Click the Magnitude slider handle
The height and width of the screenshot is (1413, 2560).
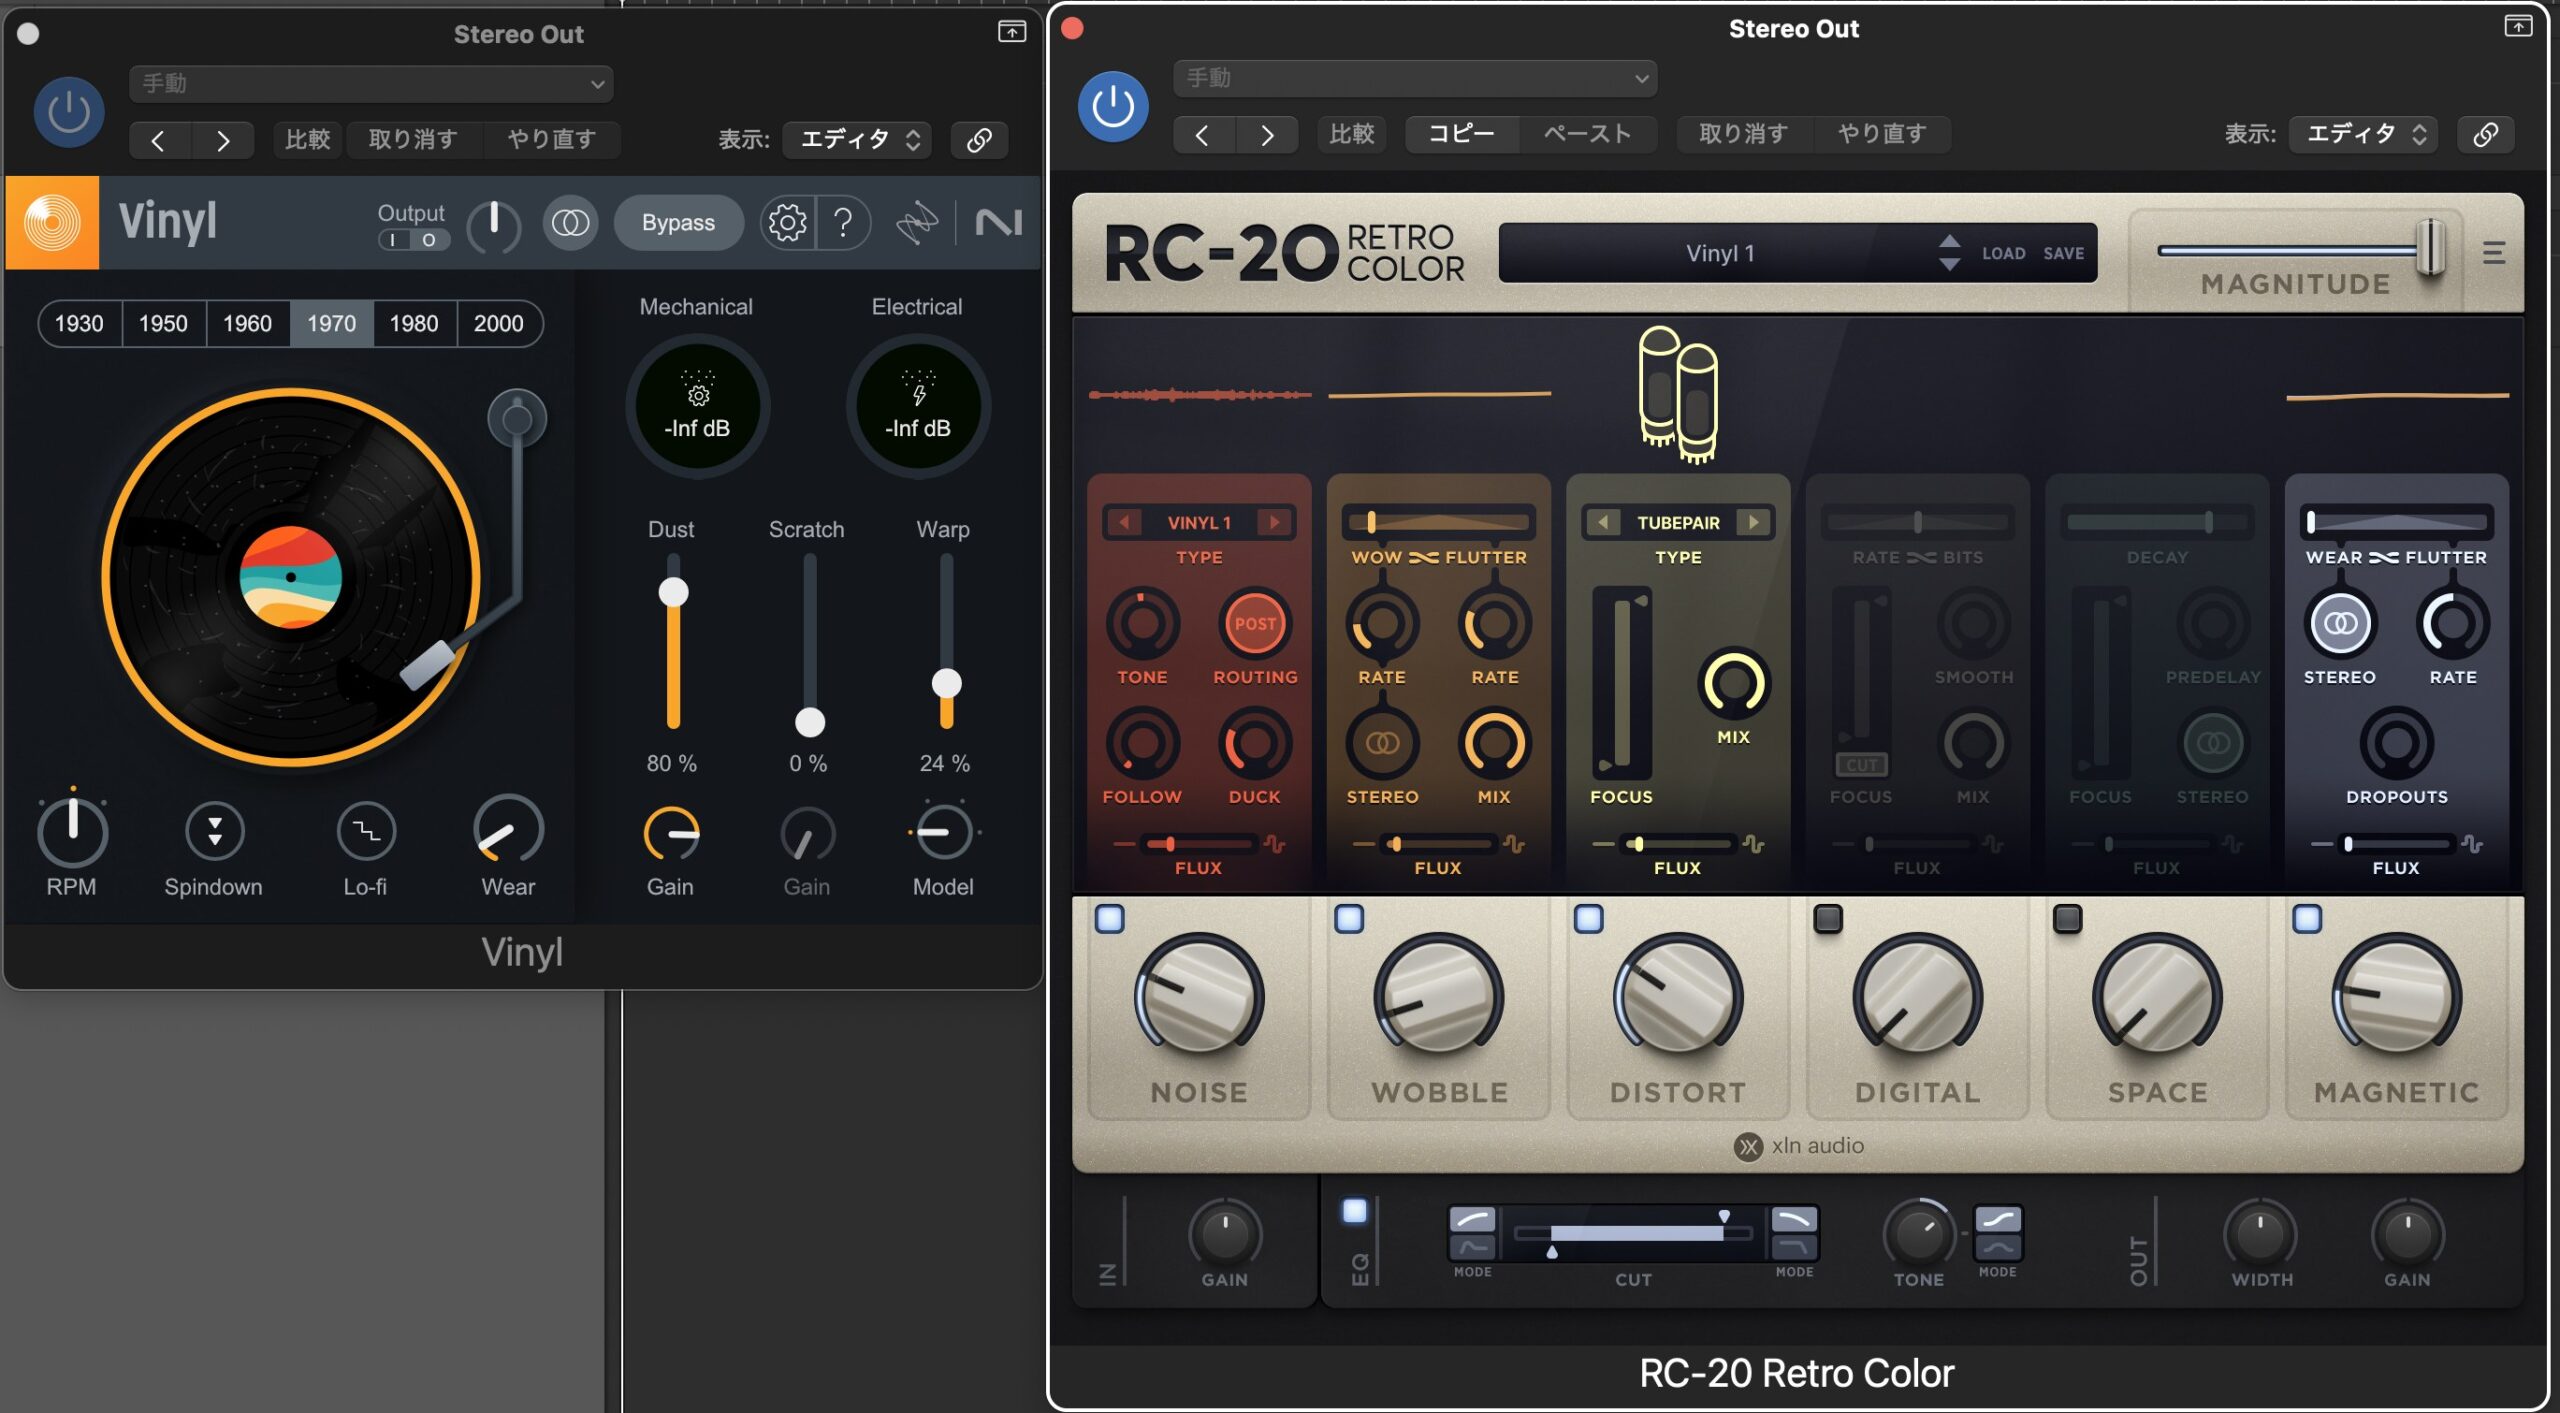pos(2431,248)
